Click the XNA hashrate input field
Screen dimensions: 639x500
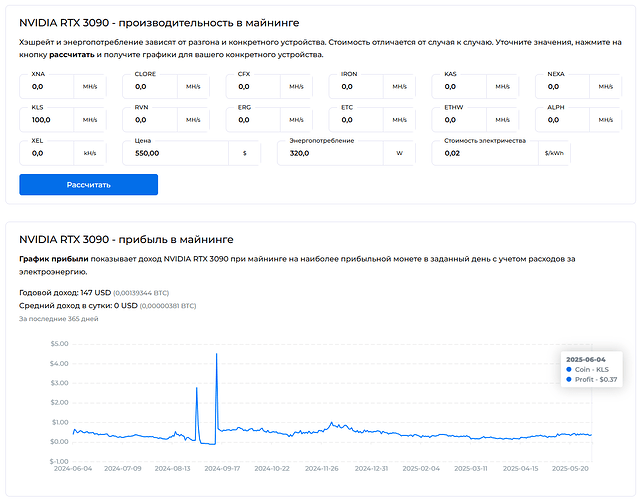[x=46, y=86]
